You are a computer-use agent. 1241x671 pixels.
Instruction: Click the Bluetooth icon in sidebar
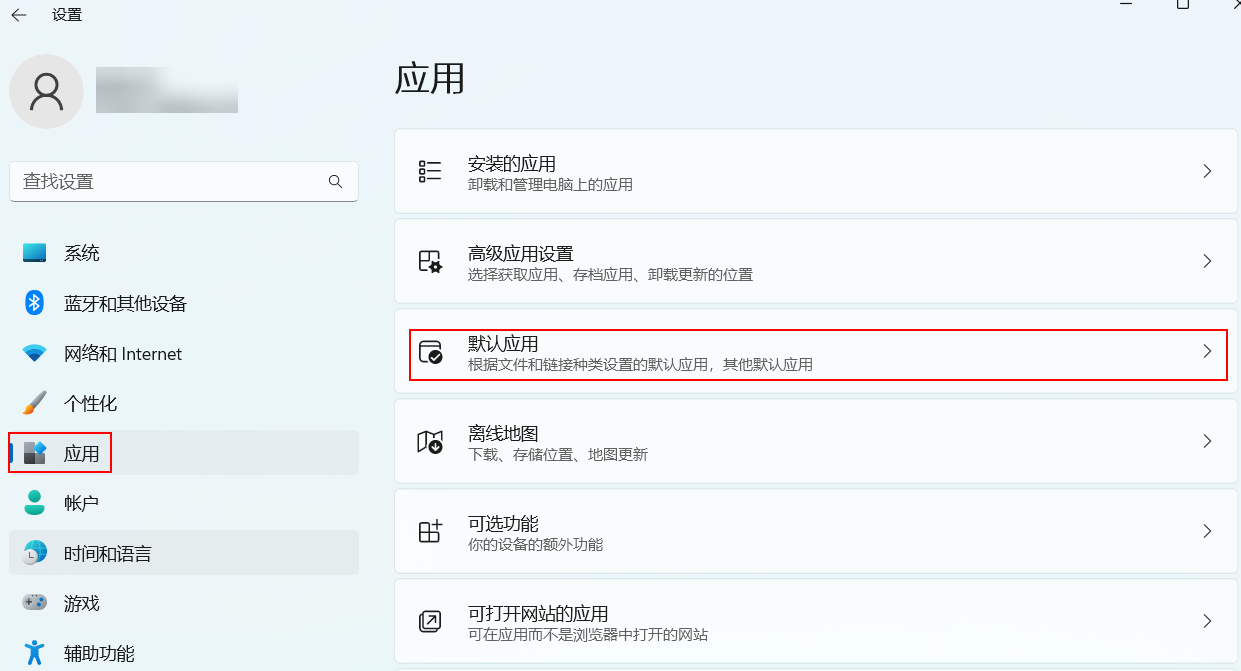tap(35, 303)
